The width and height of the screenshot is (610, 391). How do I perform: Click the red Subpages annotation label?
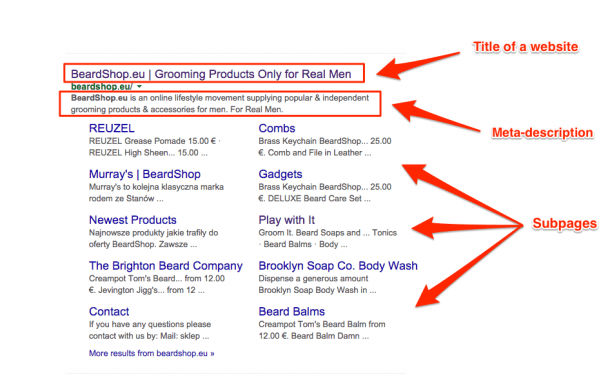pyautogui.click(x=564, y=223)
